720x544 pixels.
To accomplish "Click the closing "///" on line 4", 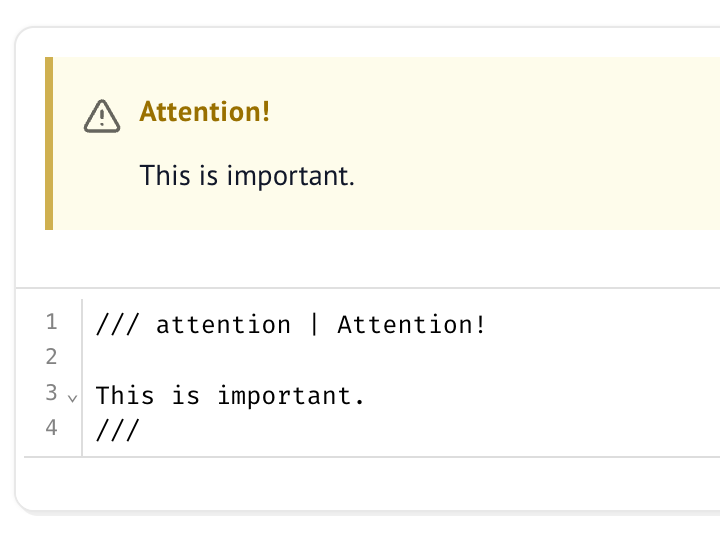I will click(118, 431).
